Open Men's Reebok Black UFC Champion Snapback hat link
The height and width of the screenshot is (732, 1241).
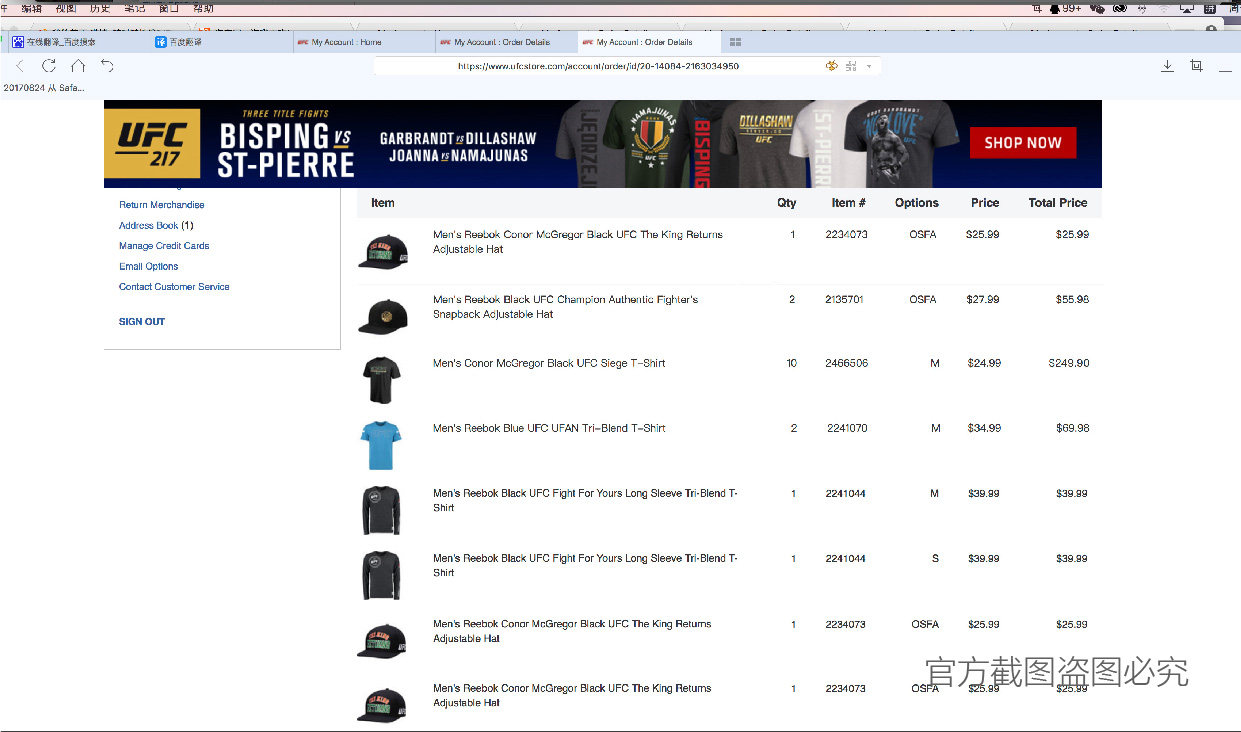[x=565, y=307]
